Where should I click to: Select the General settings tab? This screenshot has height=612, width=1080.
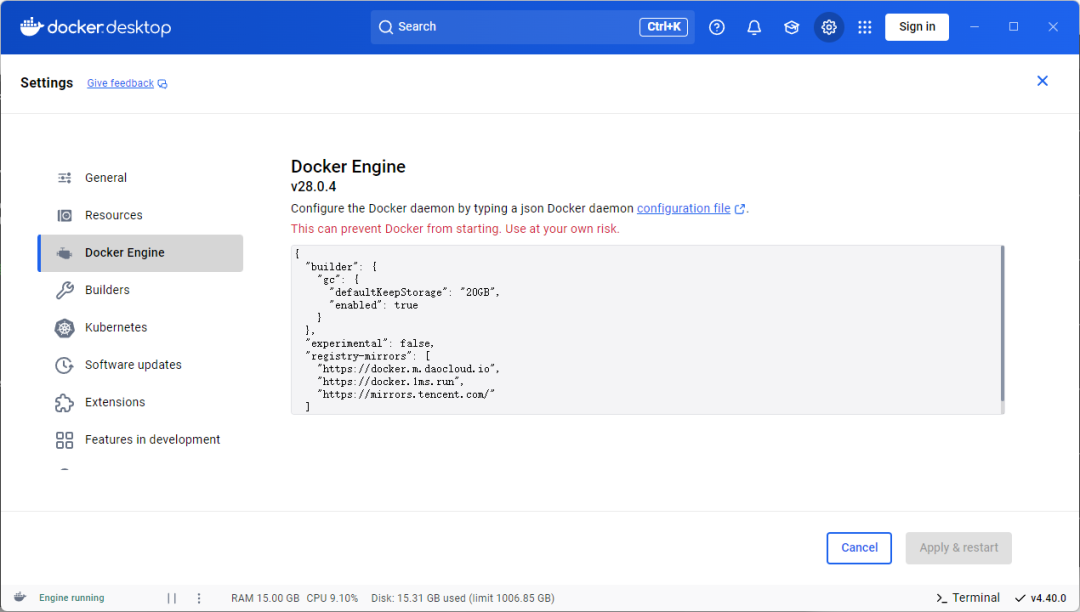(141, 178)
